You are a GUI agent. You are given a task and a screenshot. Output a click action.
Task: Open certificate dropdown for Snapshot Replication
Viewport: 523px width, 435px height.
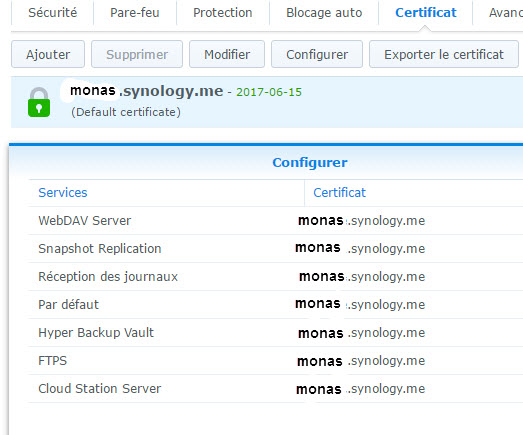[x=360, y=249]
